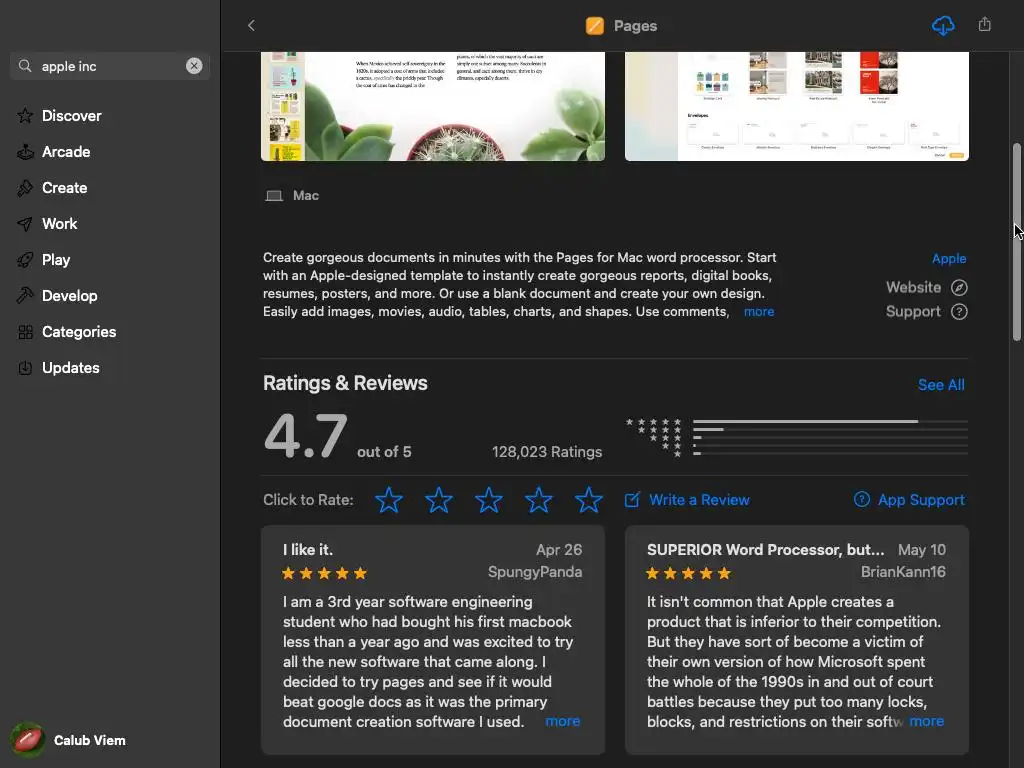
Task: Click the Create paintbrush icon
Action: [25, 187]
